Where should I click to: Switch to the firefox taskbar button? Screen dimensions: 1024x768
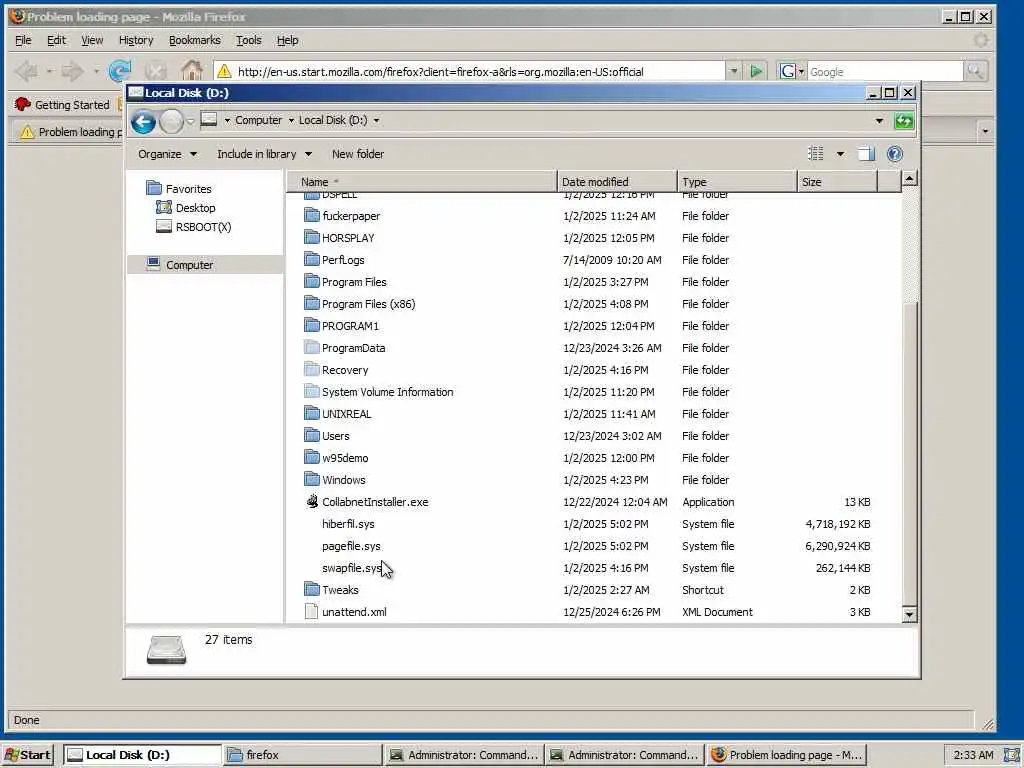(x=302, y=755)
